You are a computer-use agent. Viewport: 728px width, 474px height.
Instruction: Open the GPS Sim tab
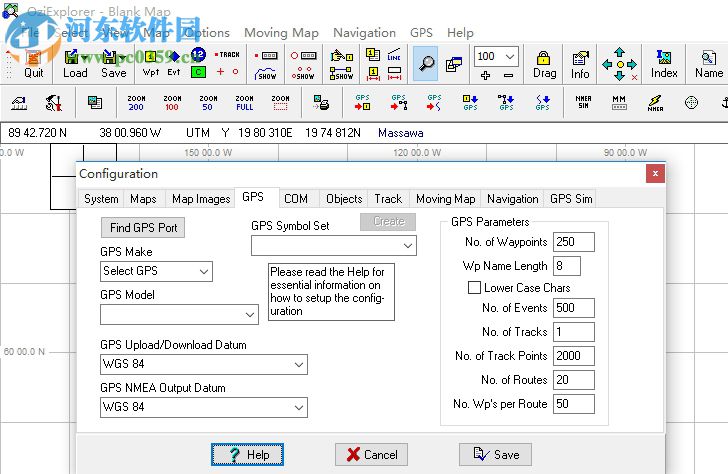coord(571,199)
